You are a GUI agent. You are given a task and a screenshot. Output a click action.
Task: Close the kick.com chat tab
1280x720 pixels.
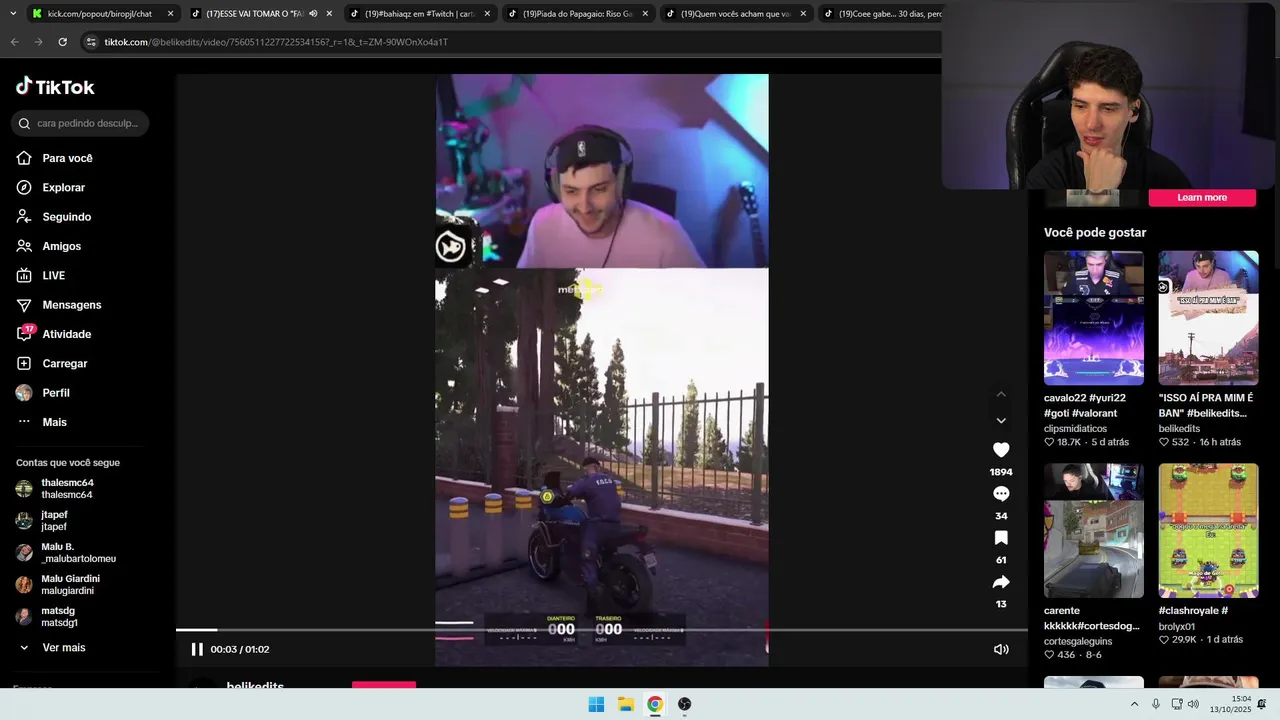coord(170,14)
